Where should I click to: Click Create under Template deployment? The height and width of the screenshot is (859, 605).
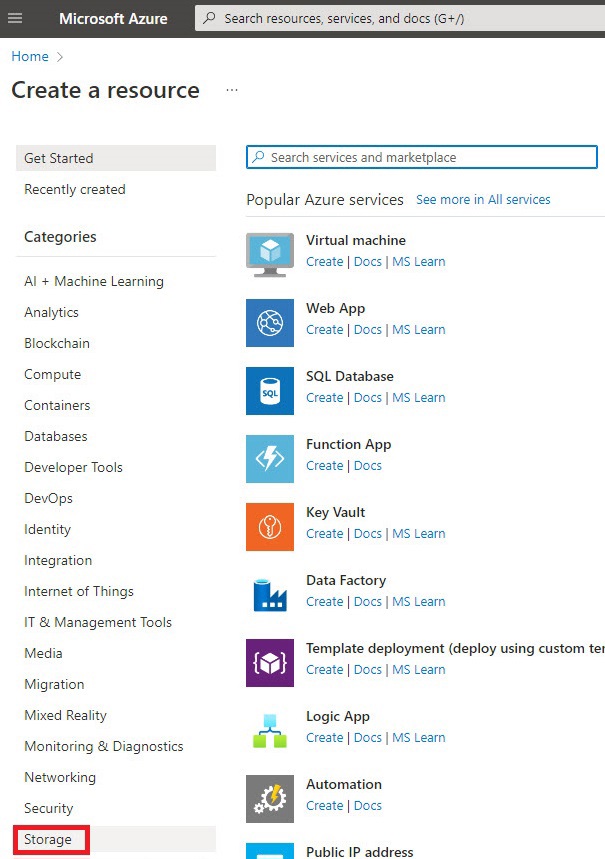click(324, 669)
